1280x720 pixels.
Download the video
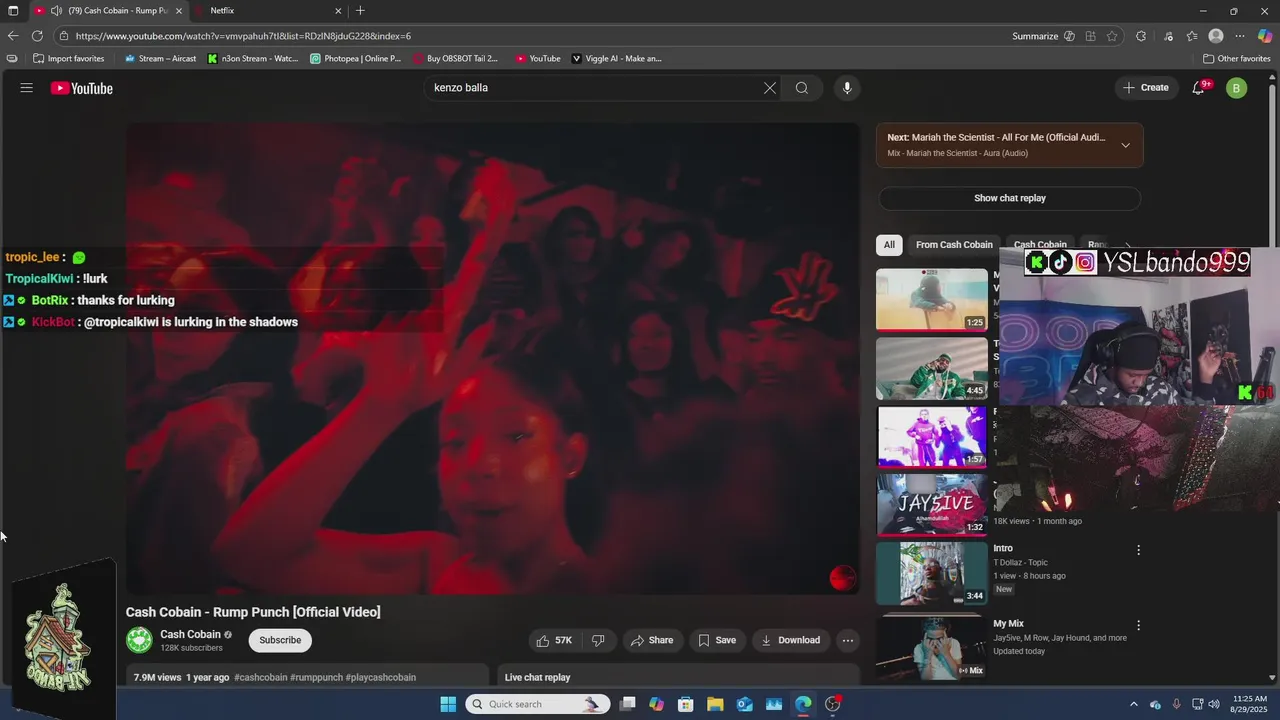790,640
